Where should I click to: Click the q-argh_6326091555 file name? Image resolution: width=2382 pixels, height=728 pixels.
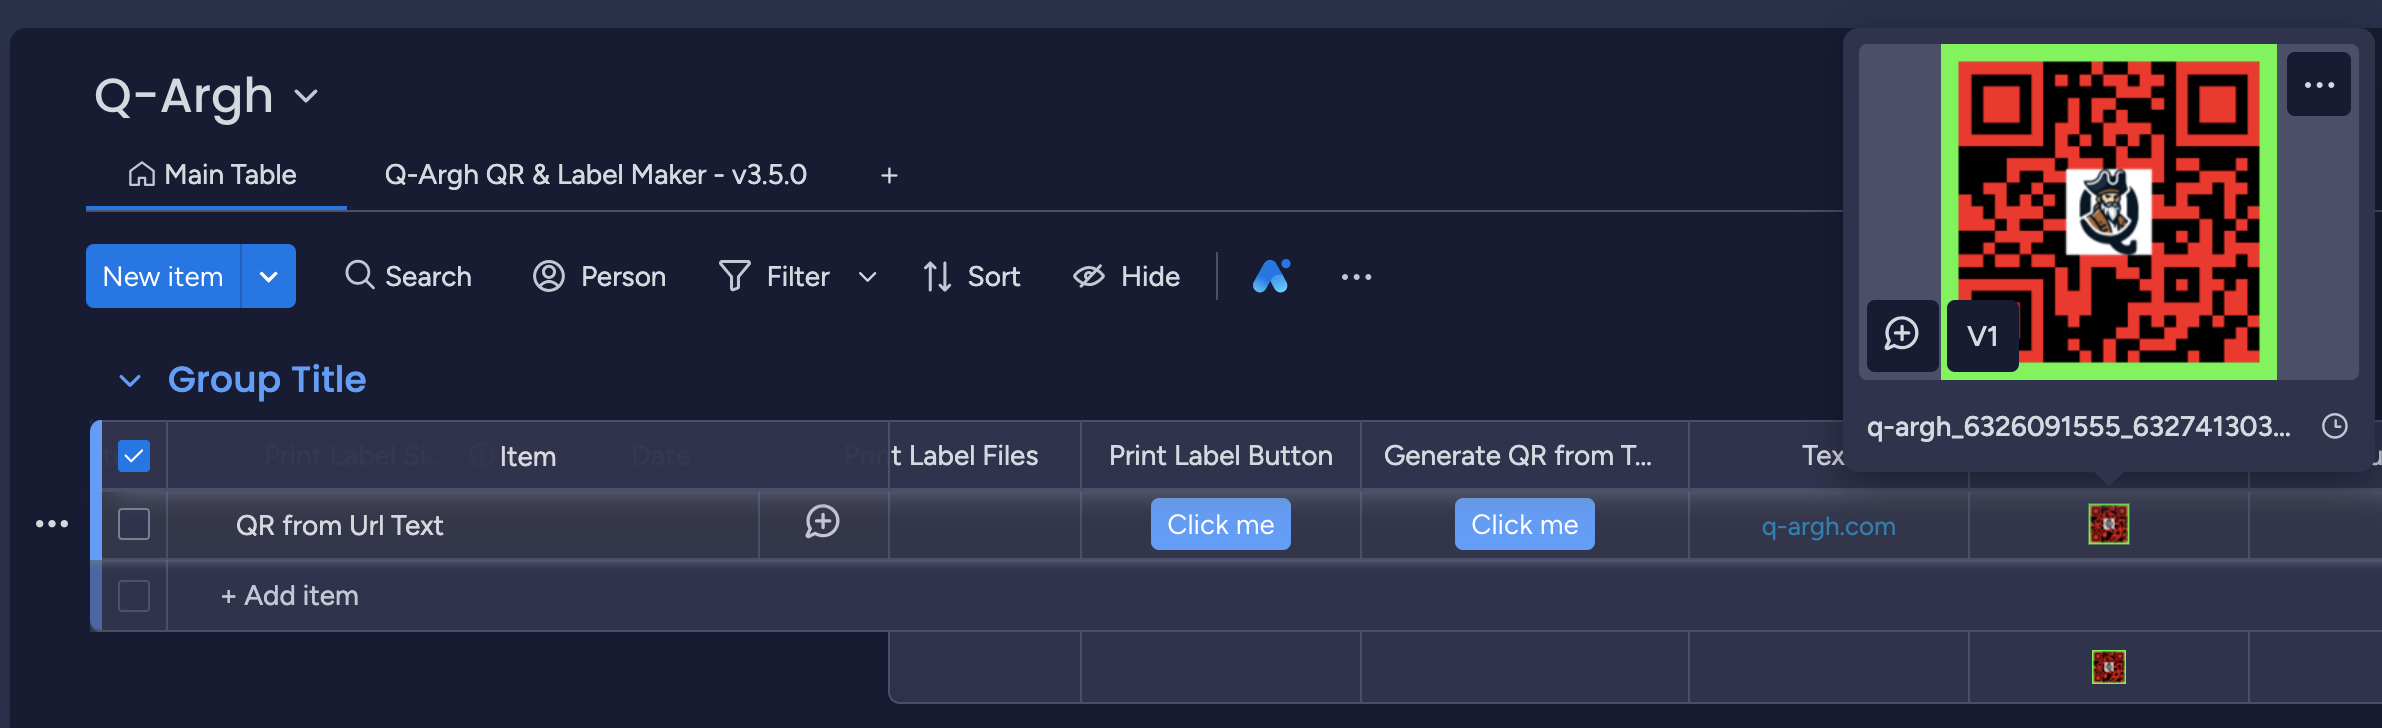(x=2078, y=427)
